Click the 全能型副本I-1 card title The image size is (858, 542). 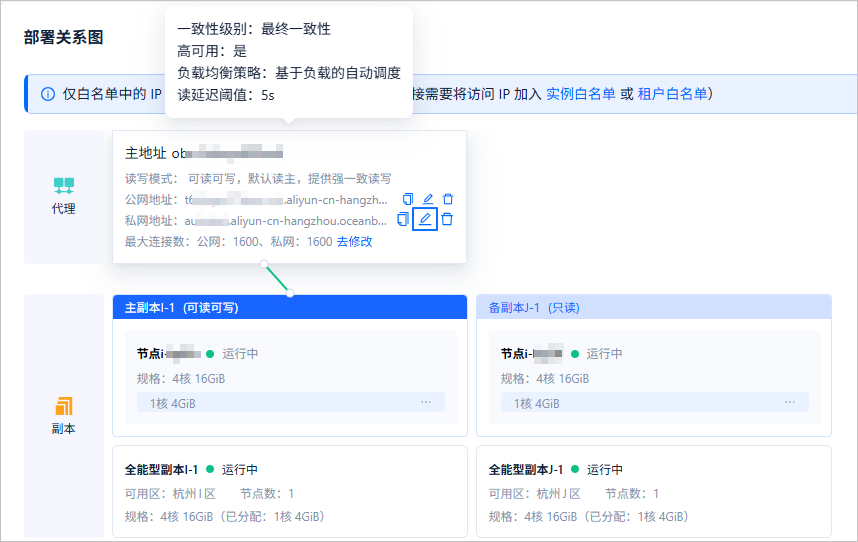point(161,469)
